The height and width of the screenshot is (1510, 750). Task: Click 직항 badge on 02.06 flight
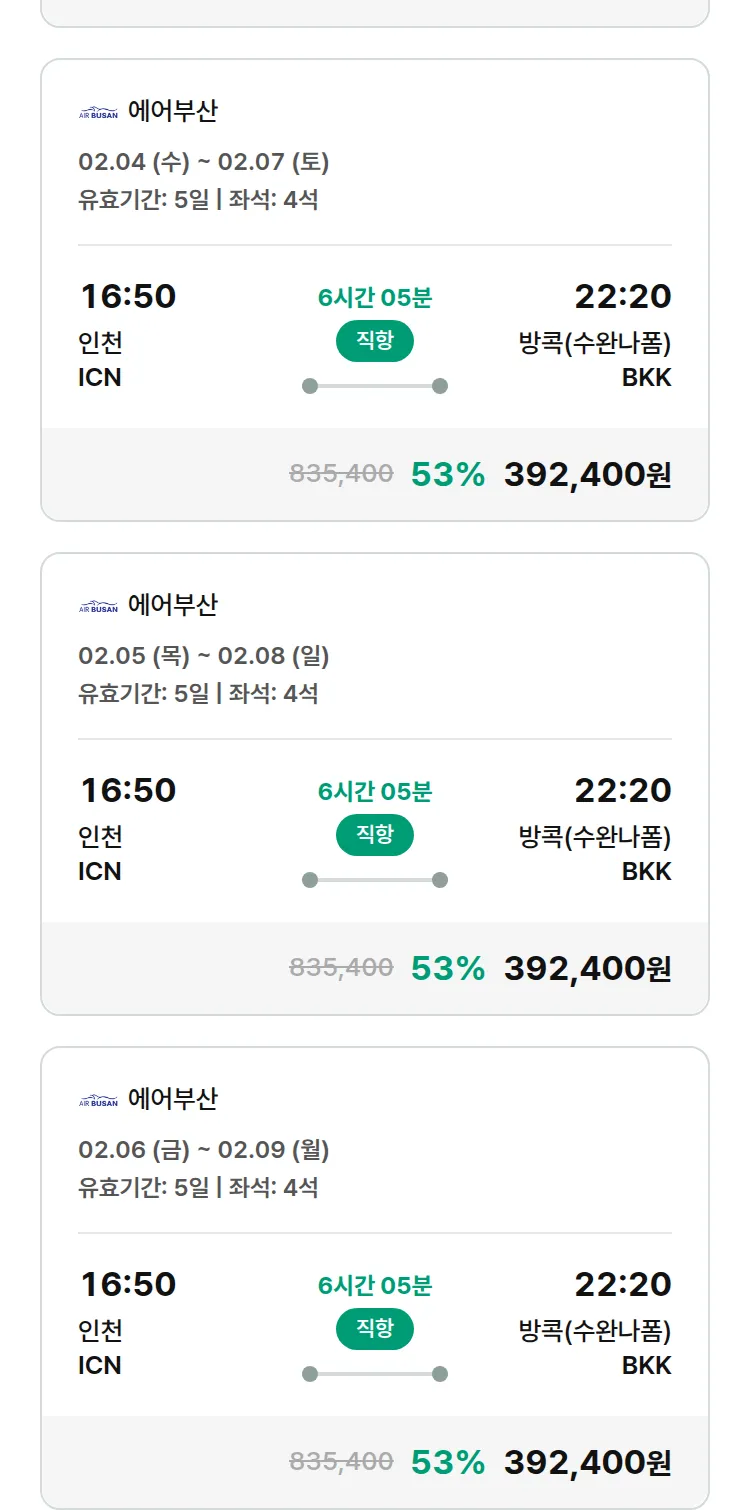tap(374, 1329)
